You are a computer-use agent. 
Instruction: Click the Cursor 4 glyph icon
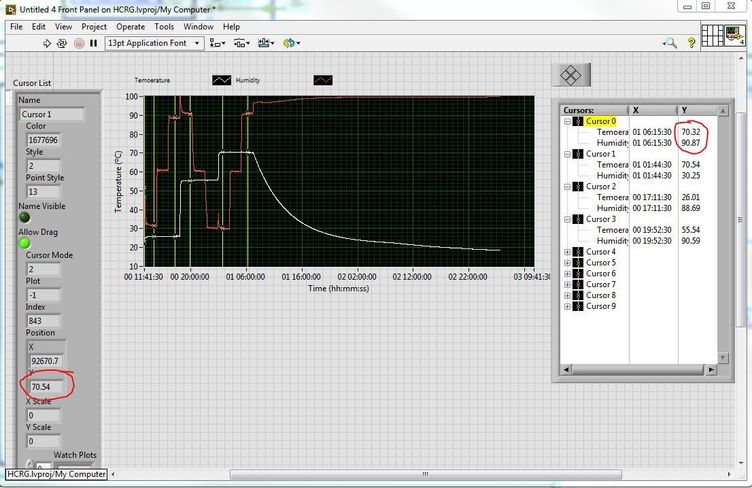coord(578,252)
